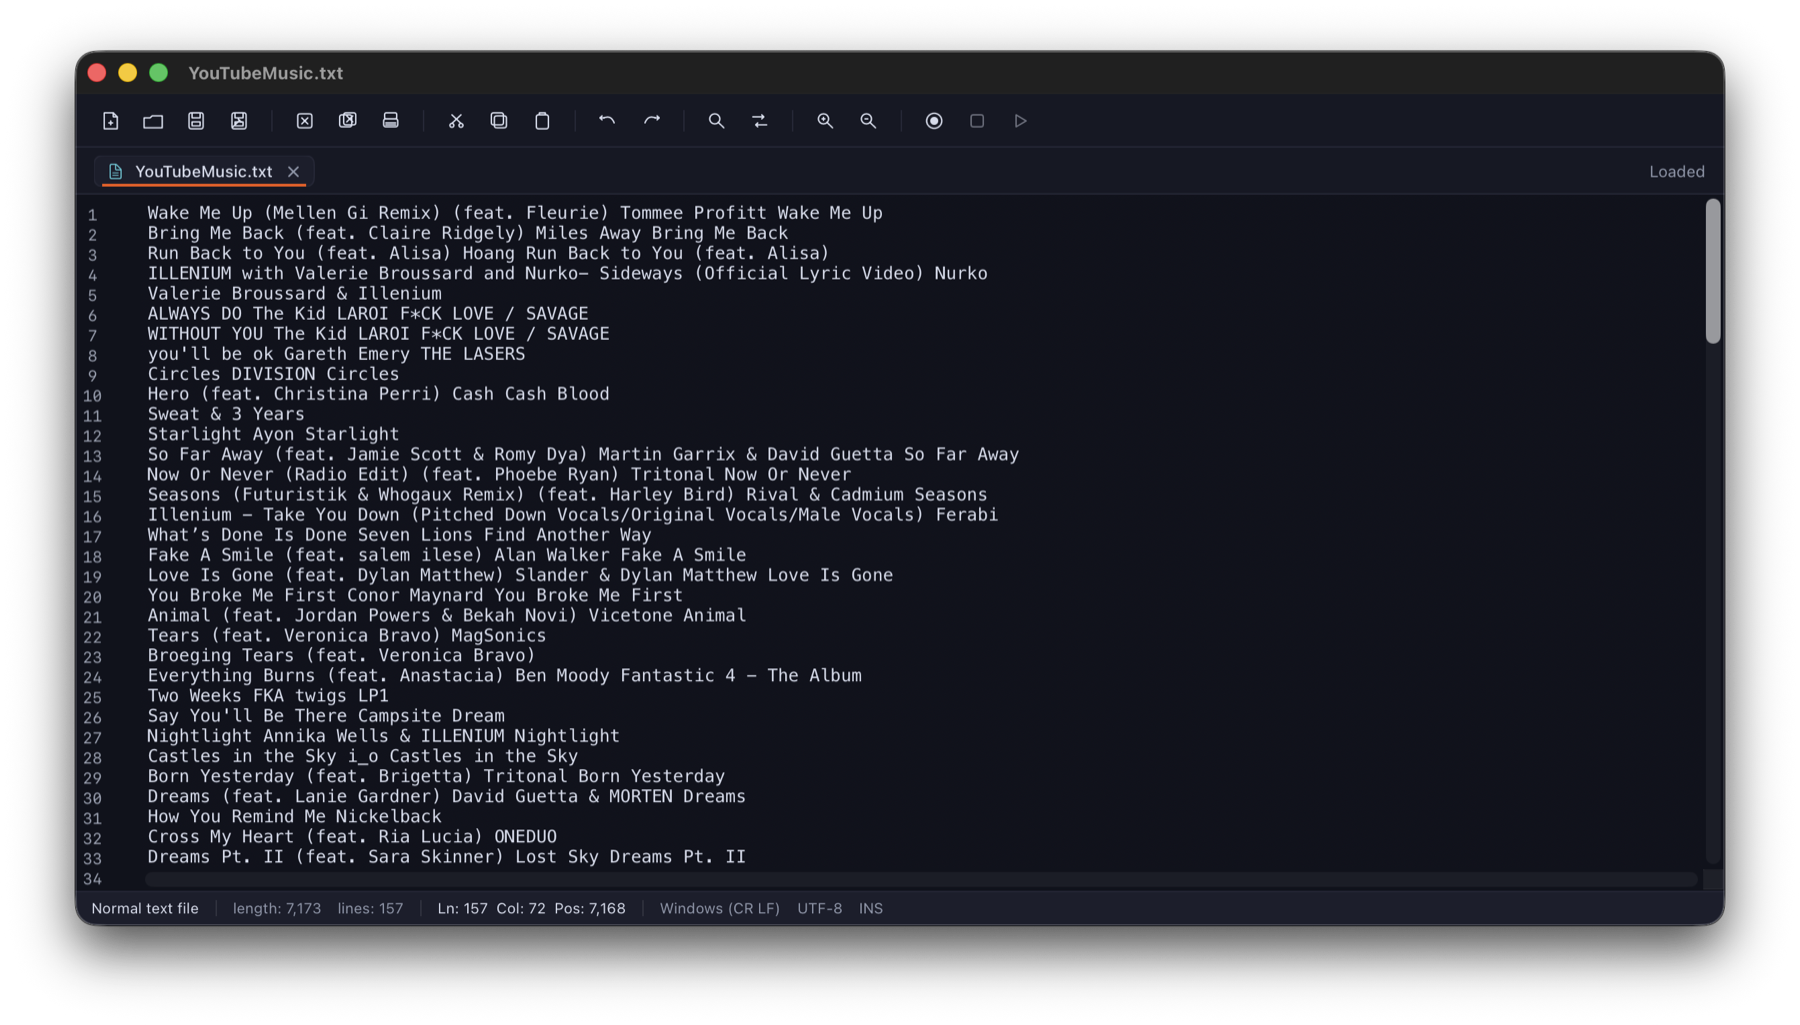Undo the last edit
The width and height of the screenshot is (1800, 1025).
[x=607, y=121]
